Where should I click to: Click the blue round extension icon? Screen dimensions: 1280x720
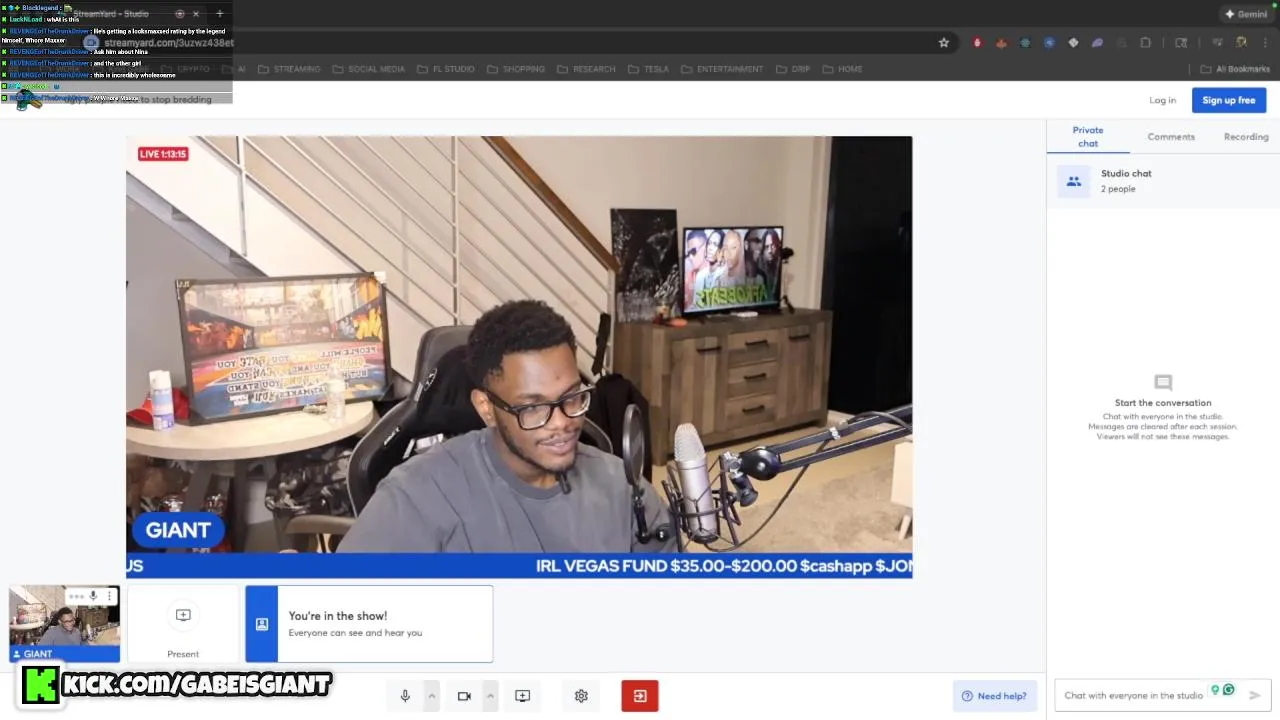pos(1049,43)
